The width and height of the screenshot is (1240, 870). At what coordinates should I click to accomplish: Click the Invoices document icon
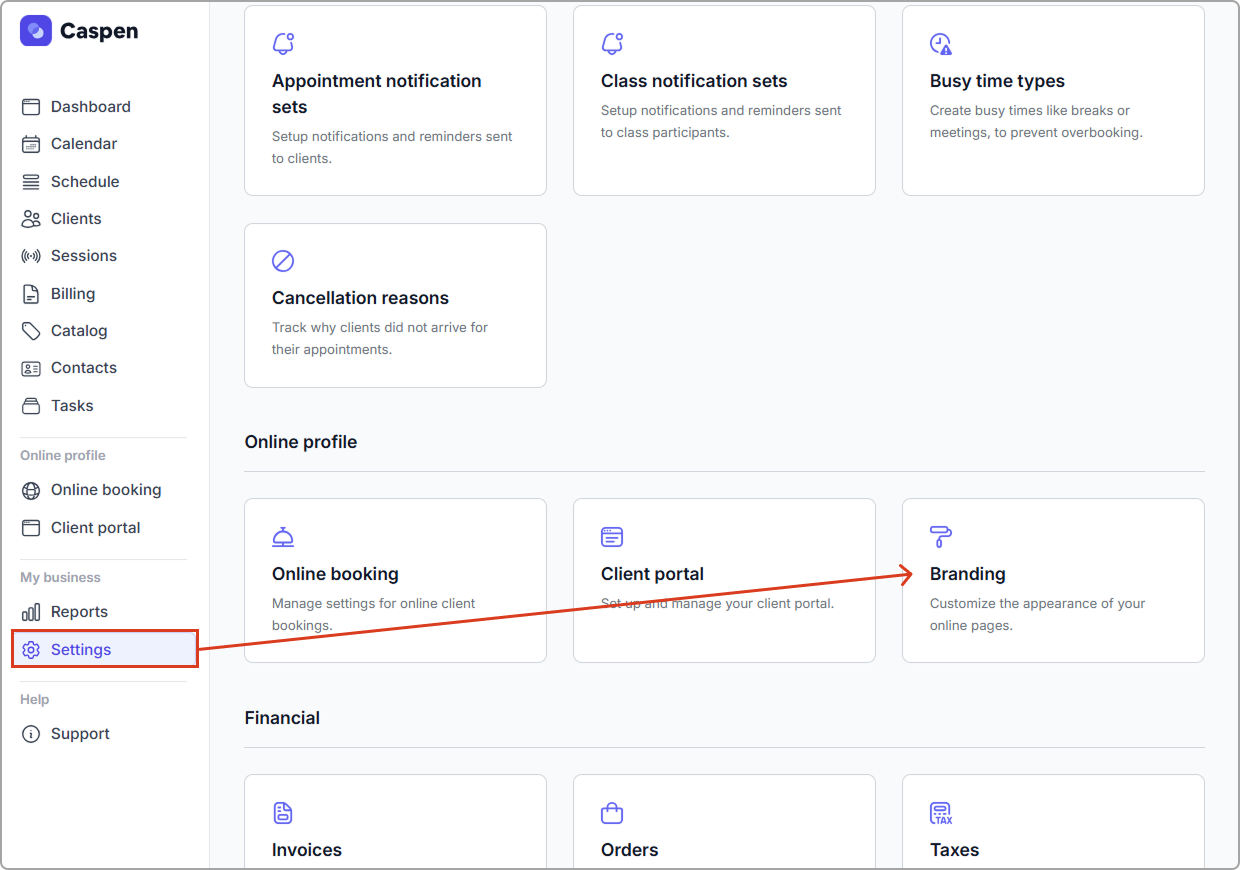click(x=283, y=813)
